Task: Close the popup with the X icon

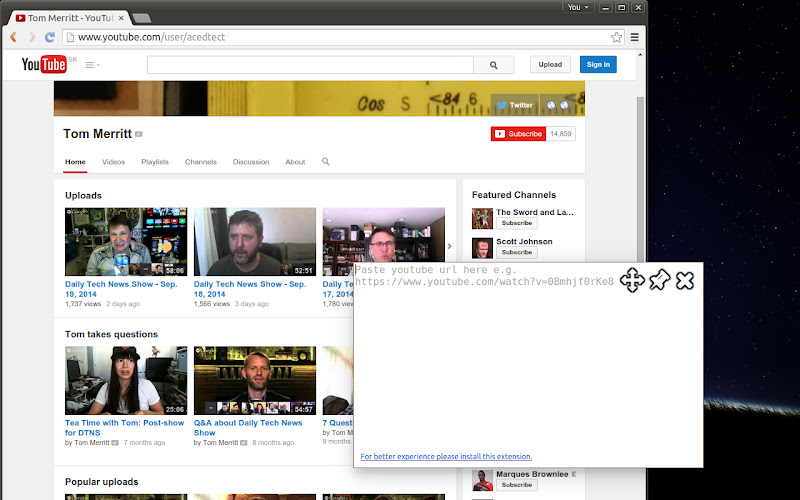Action: point(685,281)
